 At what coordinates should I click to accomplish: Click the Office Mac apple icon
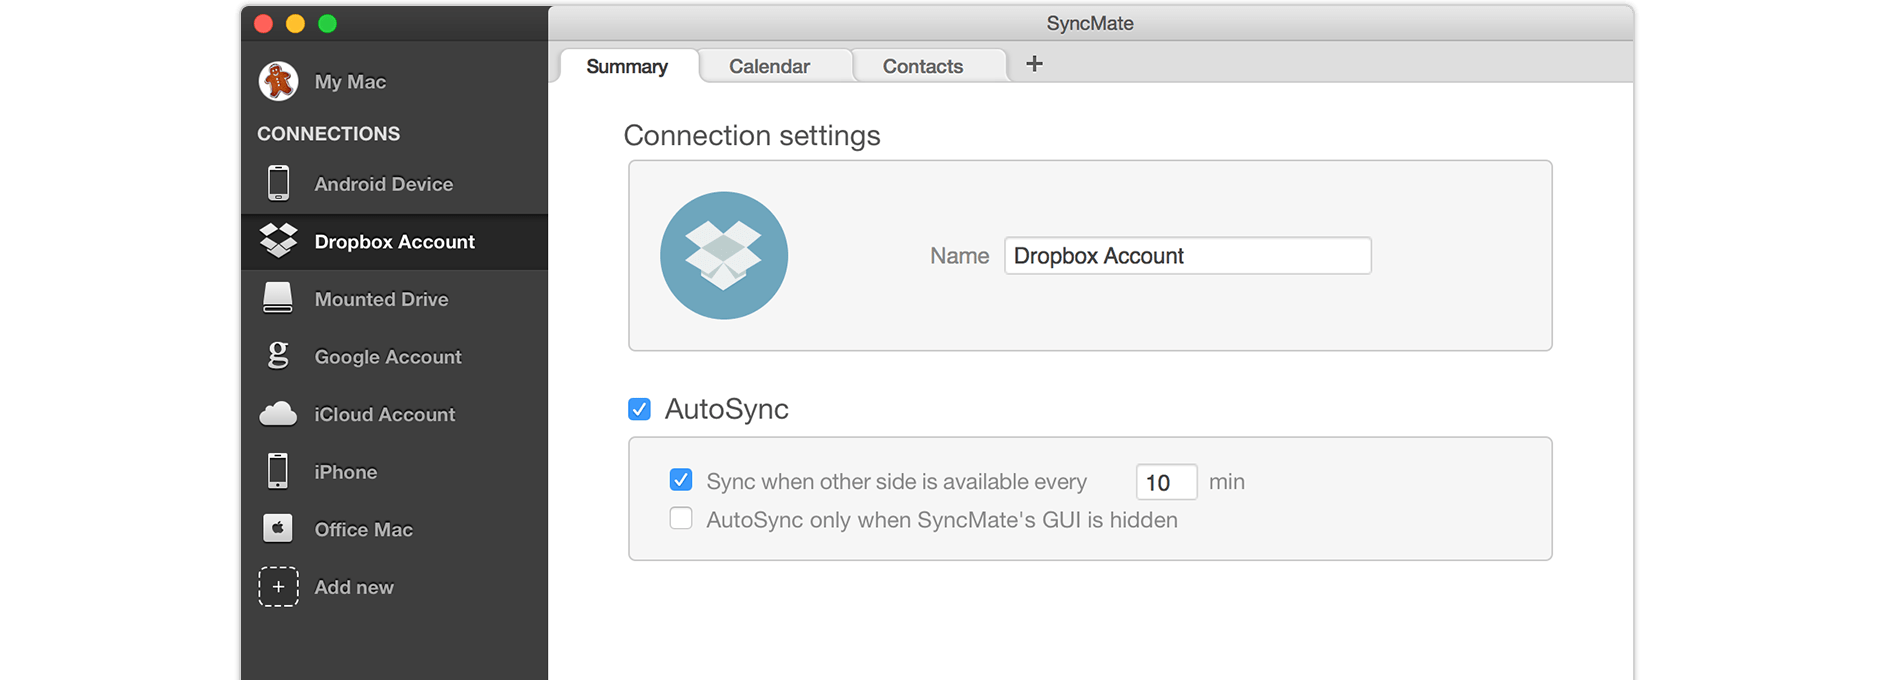pos(278,528)
